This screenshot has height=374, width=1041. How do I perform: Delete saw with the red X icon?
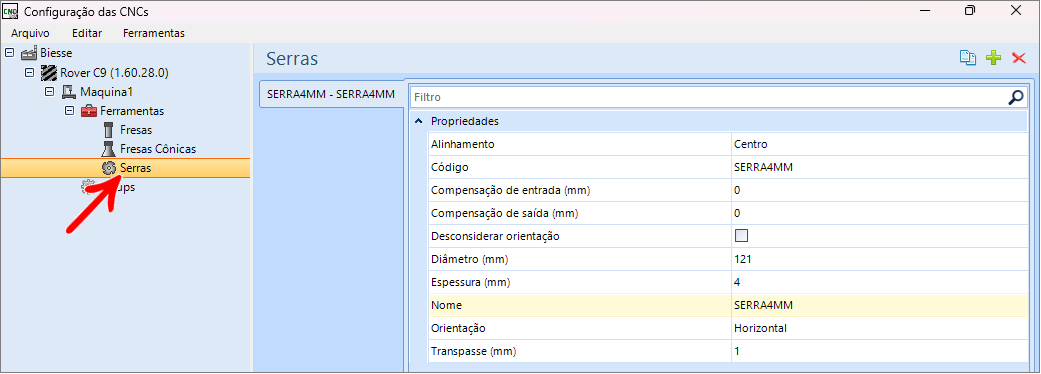[1019, 58]
